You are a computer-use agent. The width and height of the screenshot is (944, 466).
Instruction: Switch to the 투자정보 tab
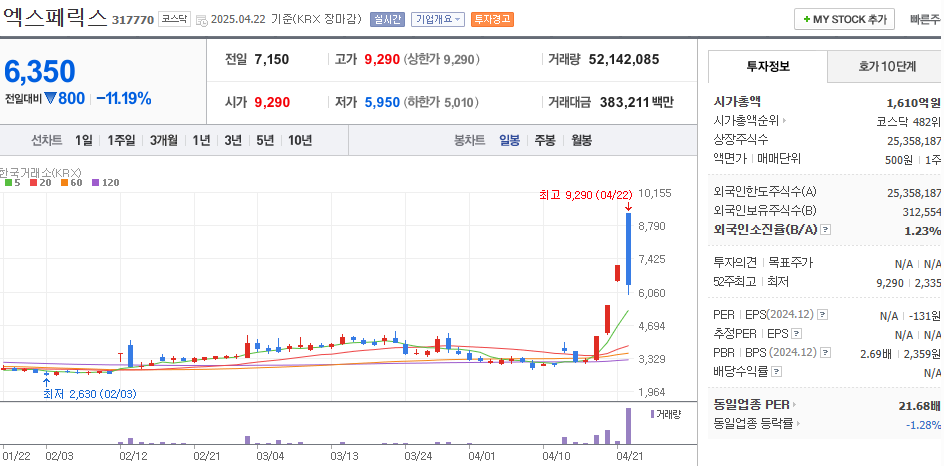point(768,66)
